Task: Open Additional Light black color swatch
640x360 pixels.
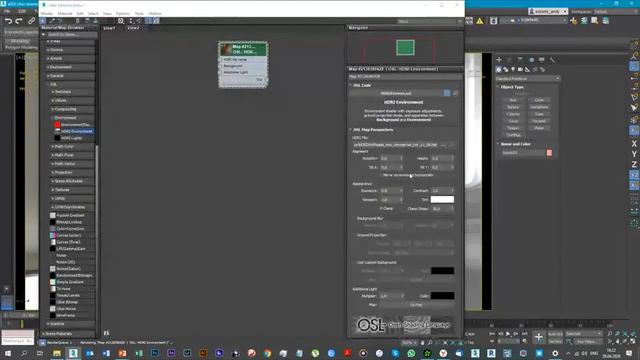Action: (x=442, y=296)
